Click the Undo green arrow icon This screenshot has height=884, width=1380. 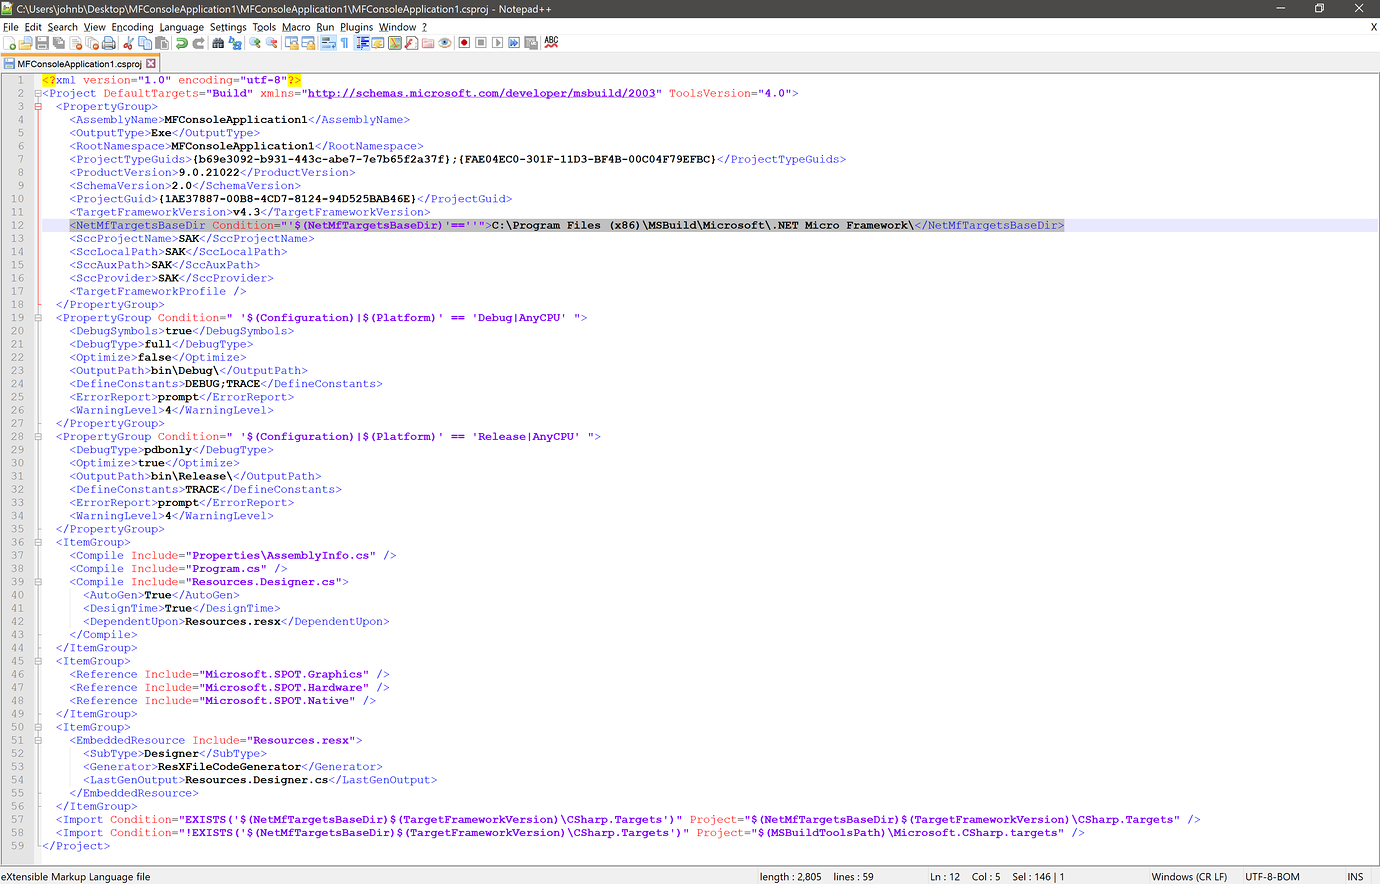click(x=181, y=43)
